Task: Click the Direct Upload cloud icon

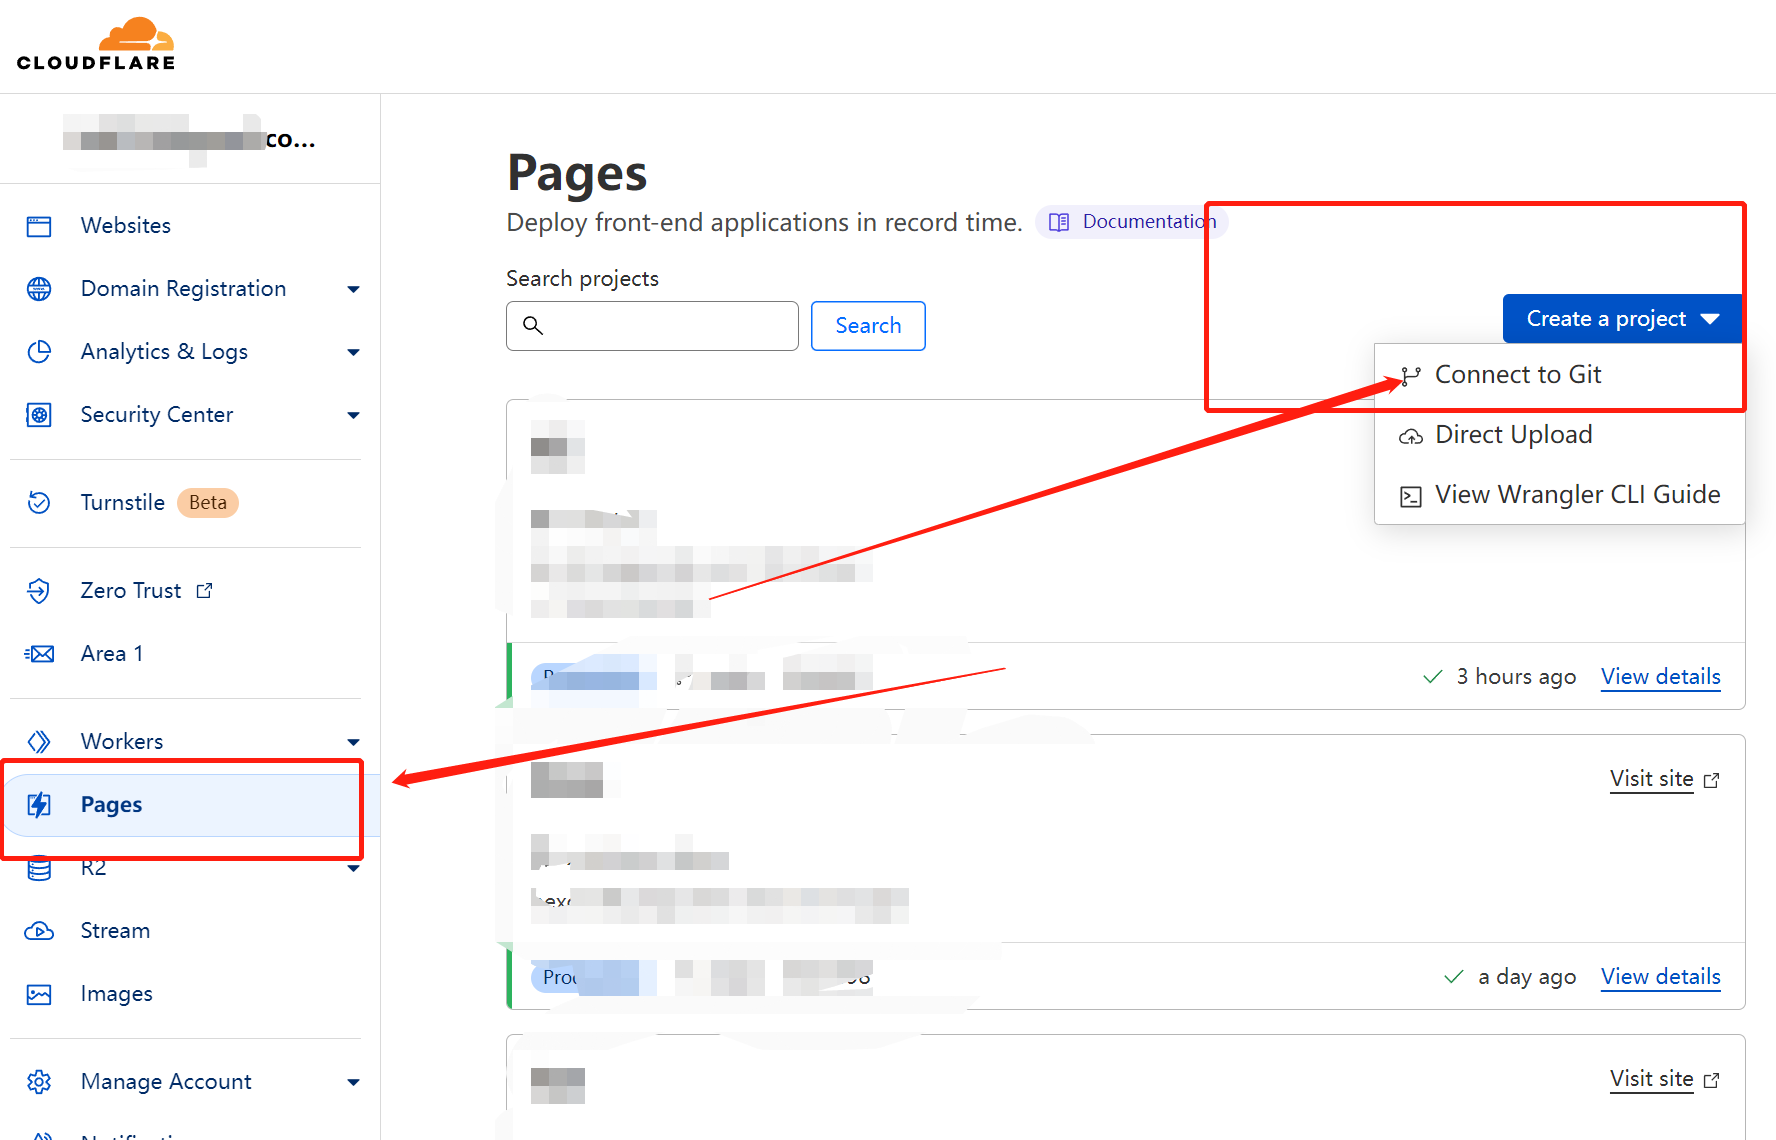Action: point(1411,436)
